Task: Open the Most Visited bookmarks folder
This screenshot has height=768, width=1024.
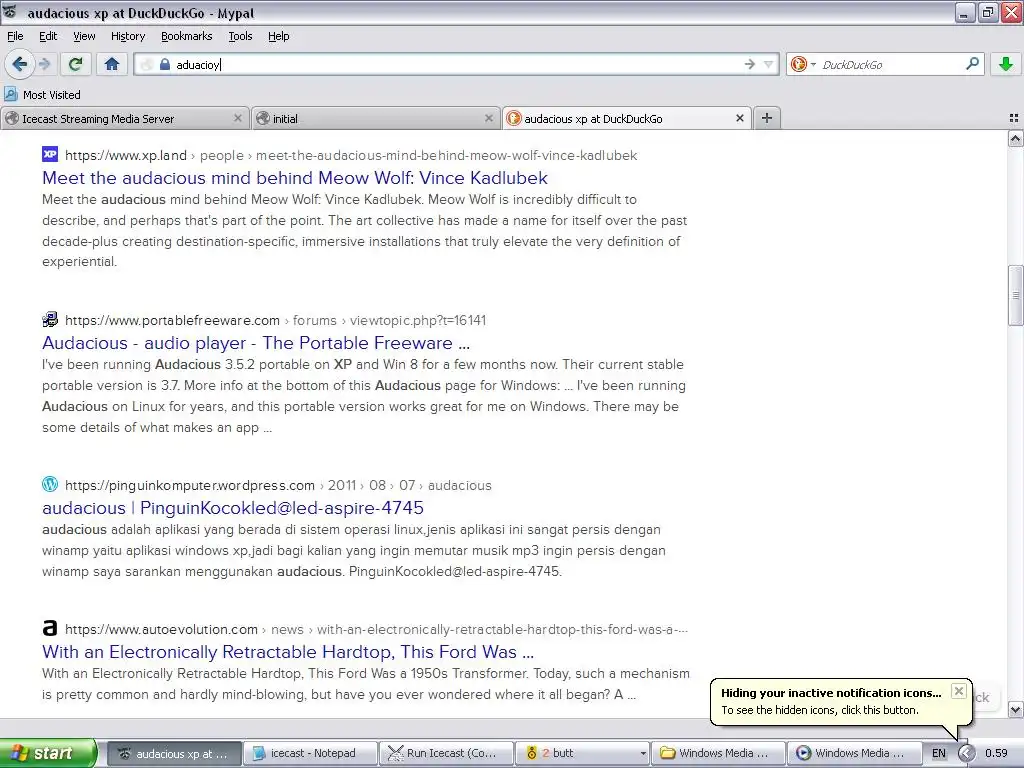Action: (43, 95)
